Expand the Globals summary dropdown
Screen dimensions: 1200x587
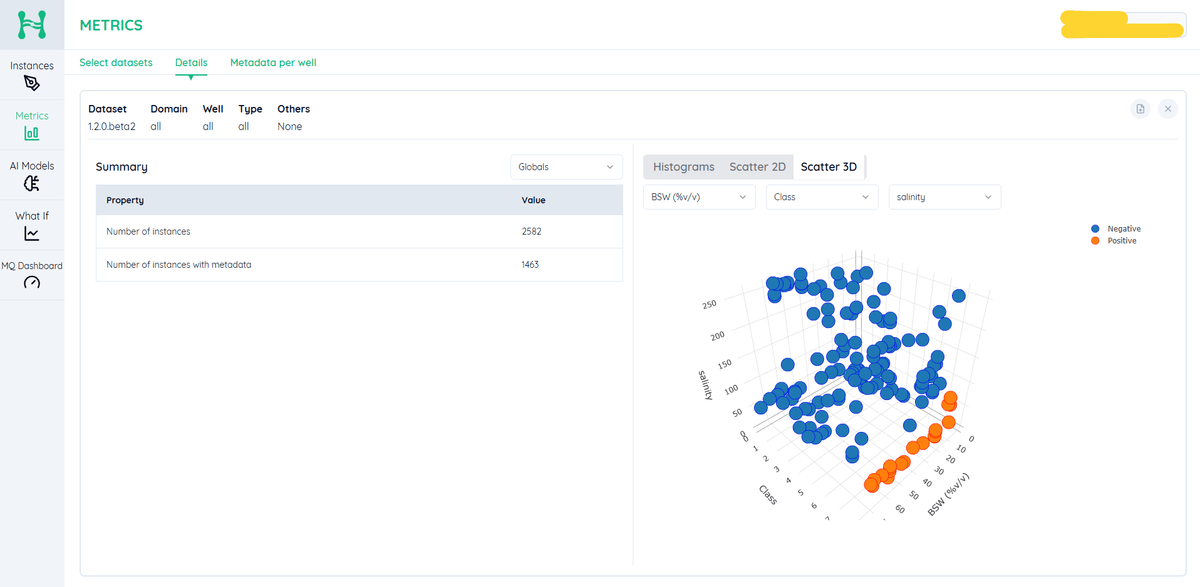coord(566,167)
